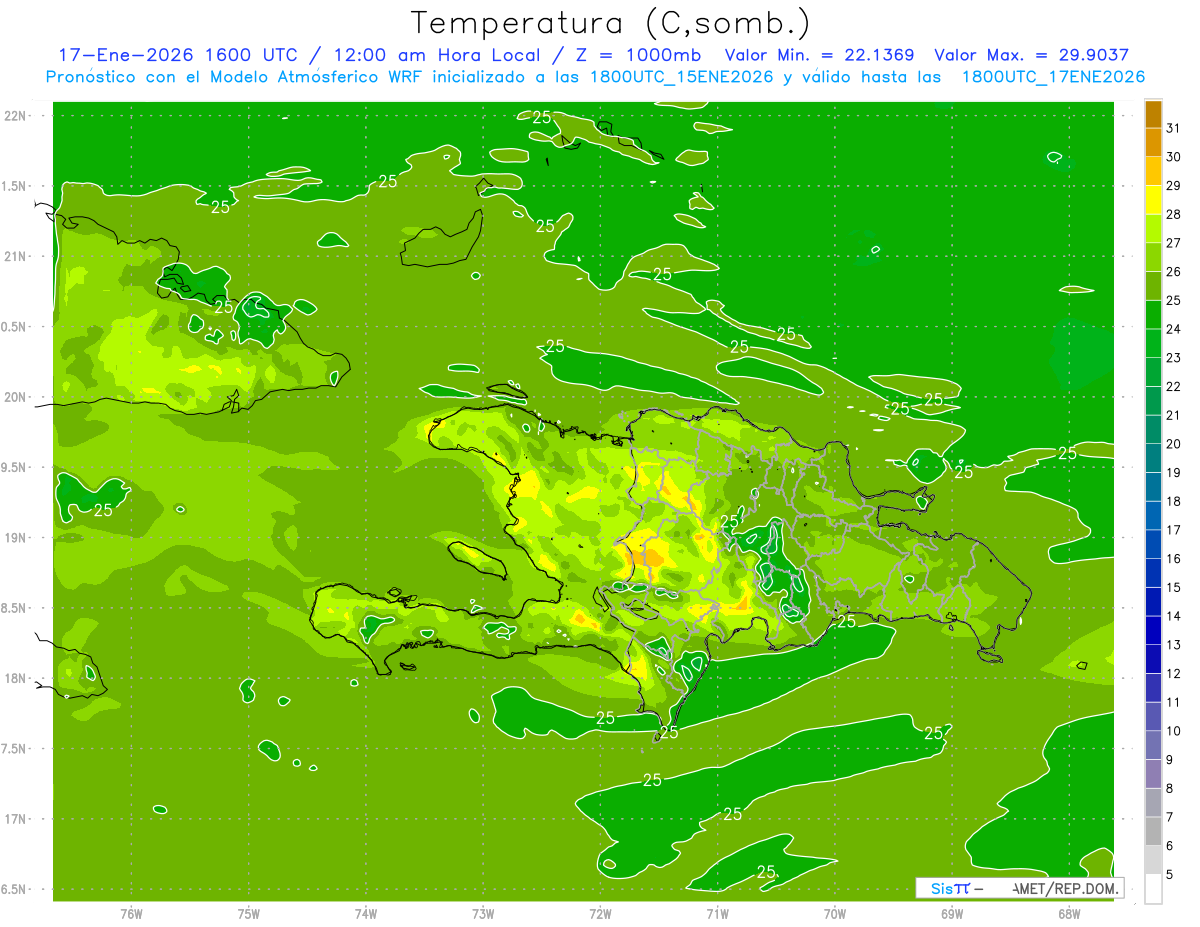Click the 69W longitude axis label
Screen dimensions: 1200x927
951,914
